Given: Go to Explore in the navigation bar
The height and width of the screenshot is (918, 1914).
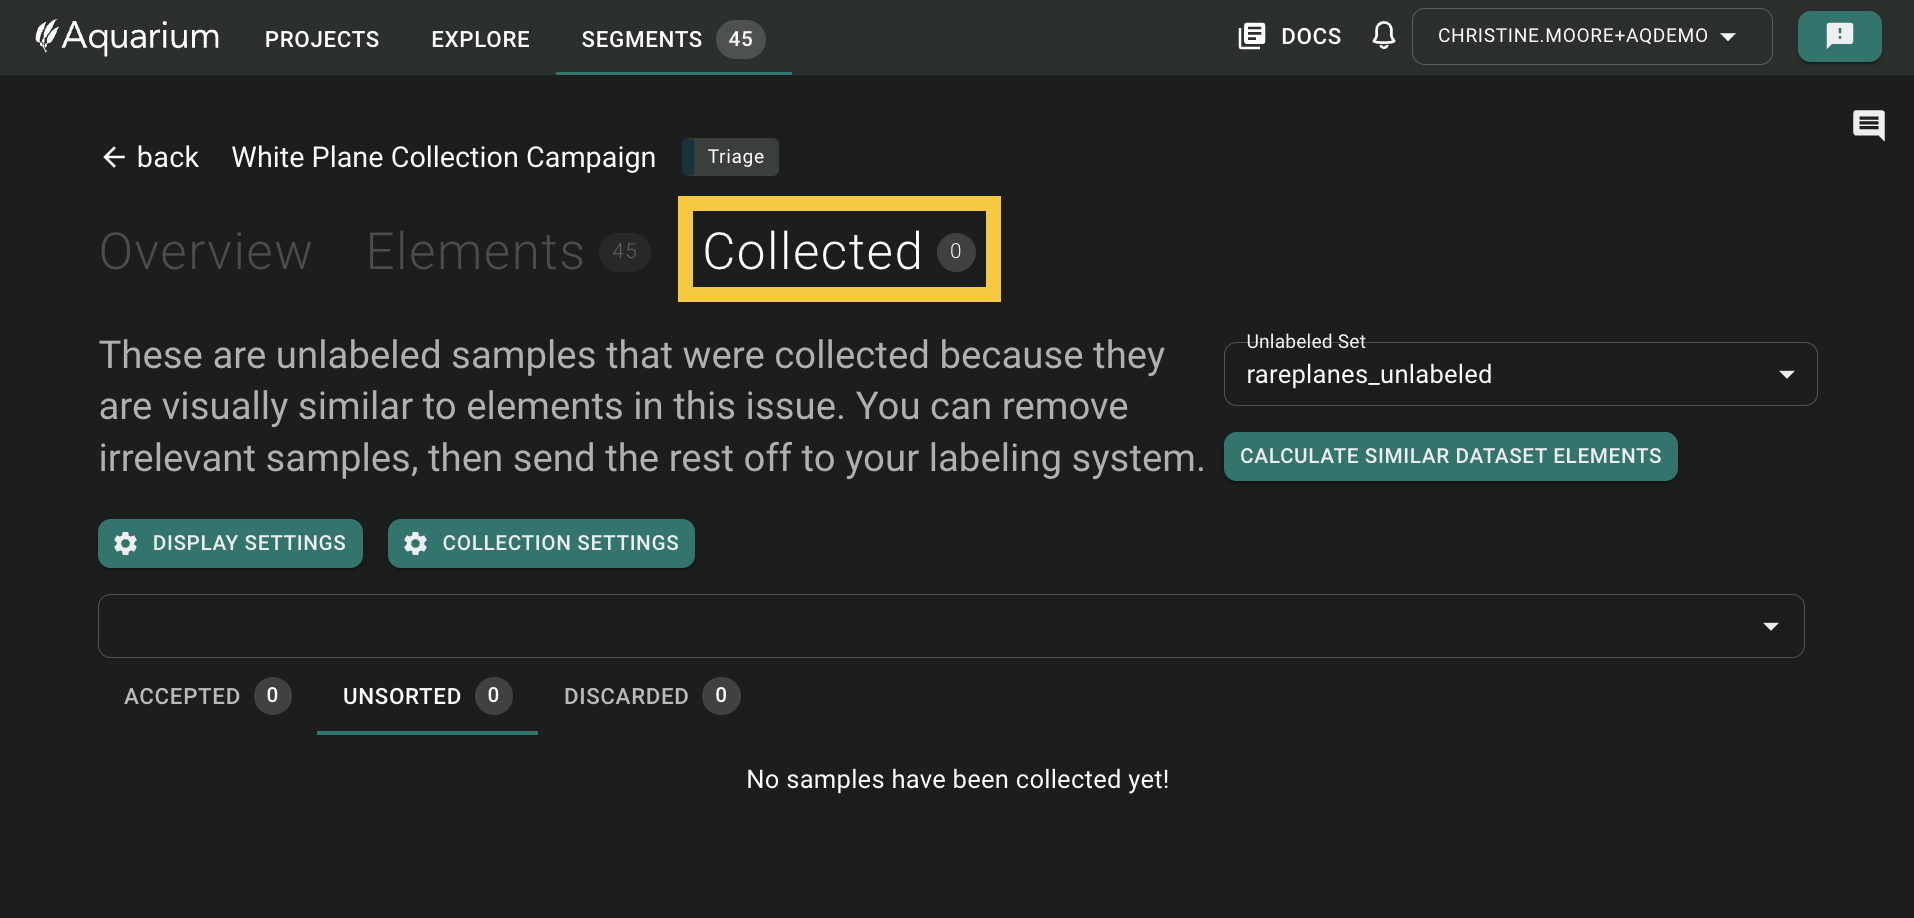Looking at the screenshot, I should point(480,39).
